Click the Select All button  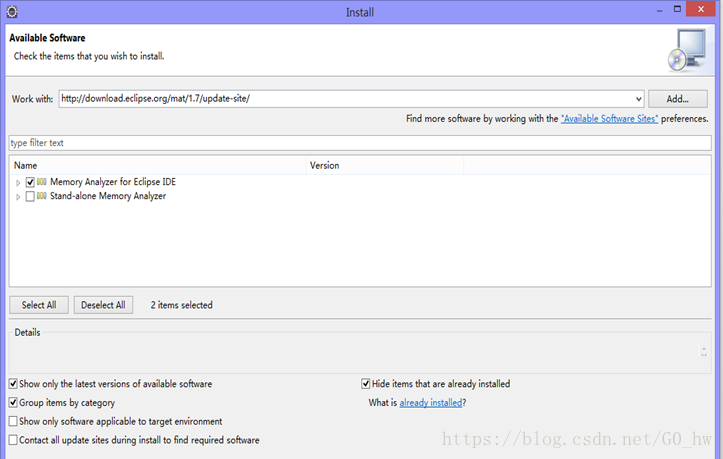39,305
